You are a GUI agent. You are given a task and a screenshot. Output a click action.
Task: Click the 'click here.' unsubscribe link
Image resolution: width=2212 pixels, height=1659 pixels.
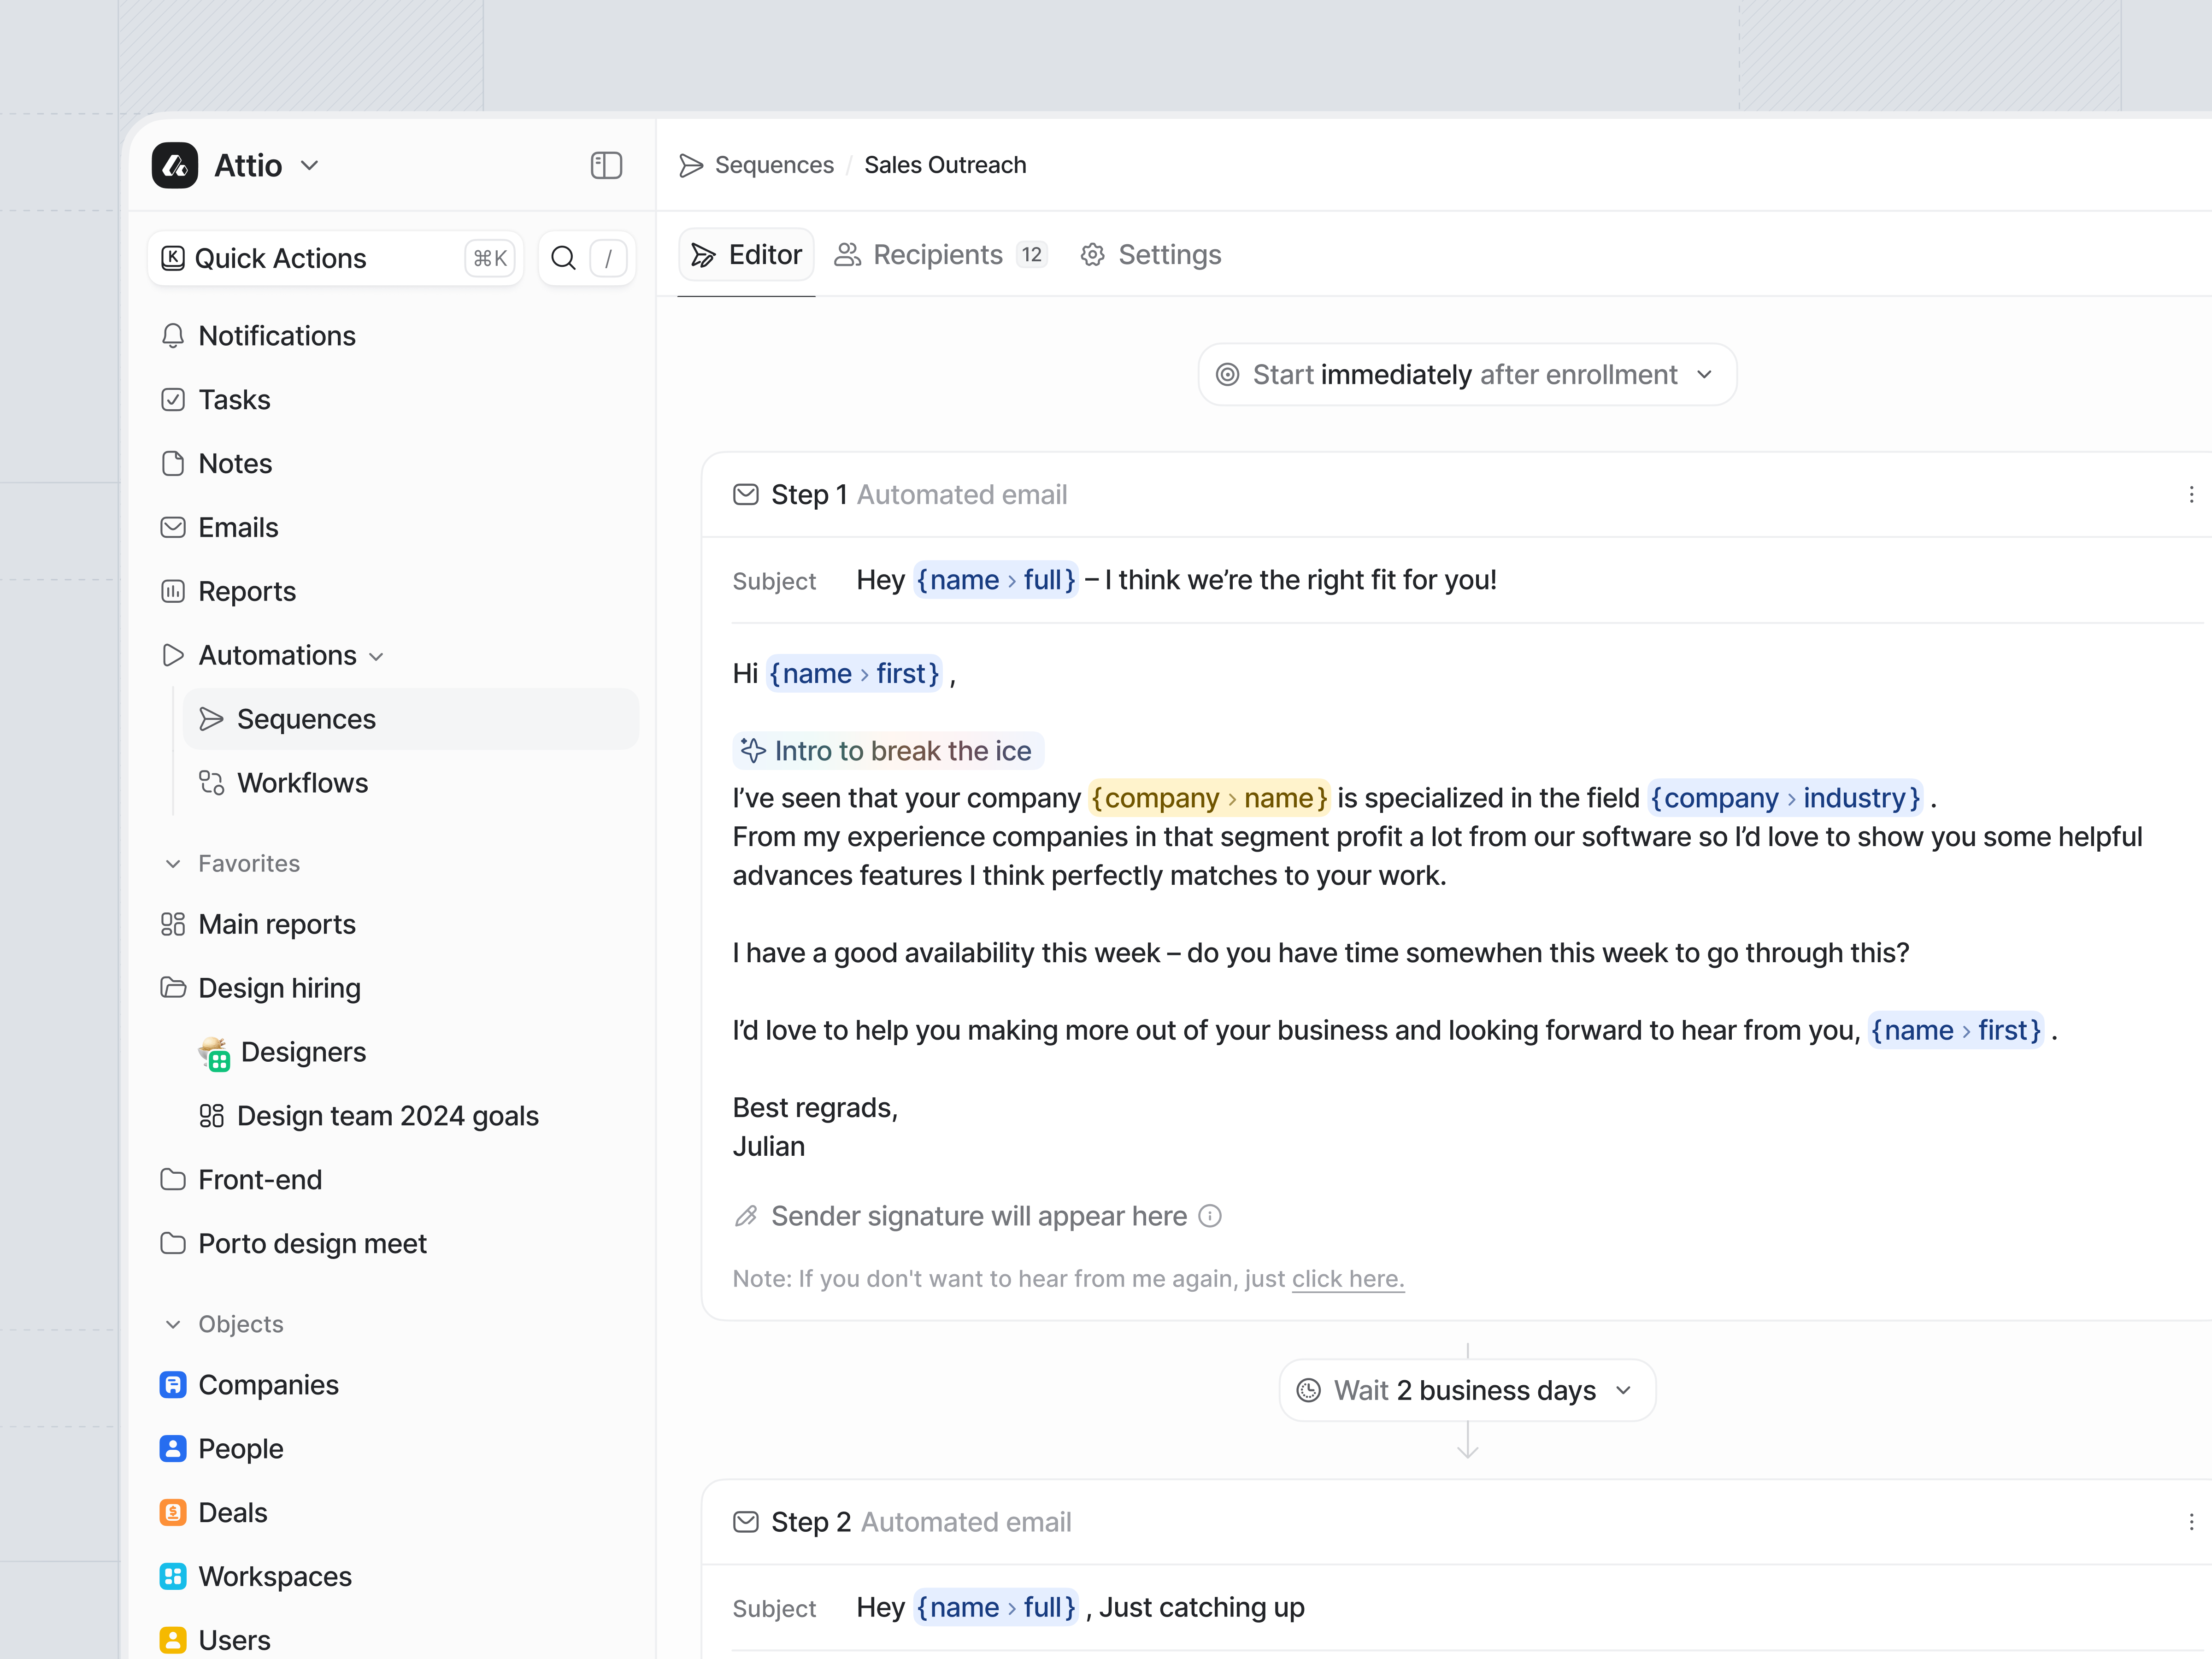(x=1348, y=1279)
